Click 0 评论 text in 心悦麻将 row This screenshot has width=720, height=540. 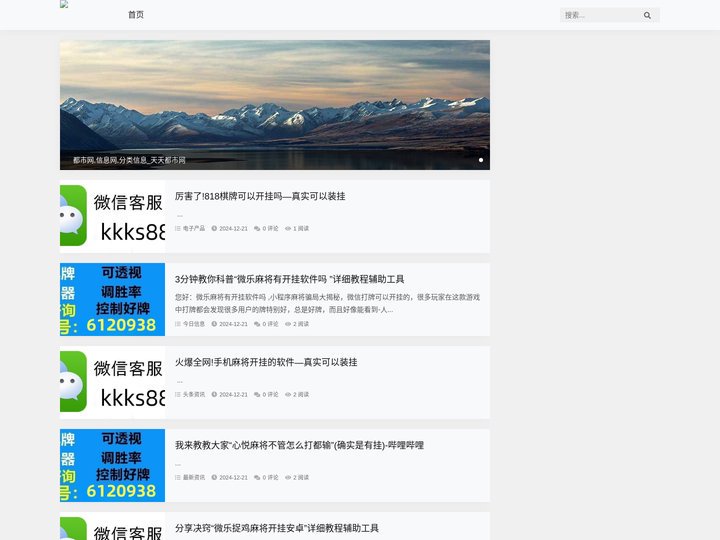tap(270, 478)
